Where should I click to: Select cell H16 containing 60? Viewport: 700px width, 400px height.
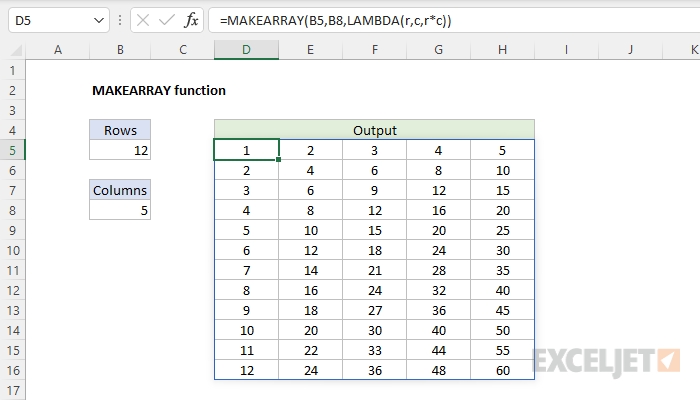[502, 370]
